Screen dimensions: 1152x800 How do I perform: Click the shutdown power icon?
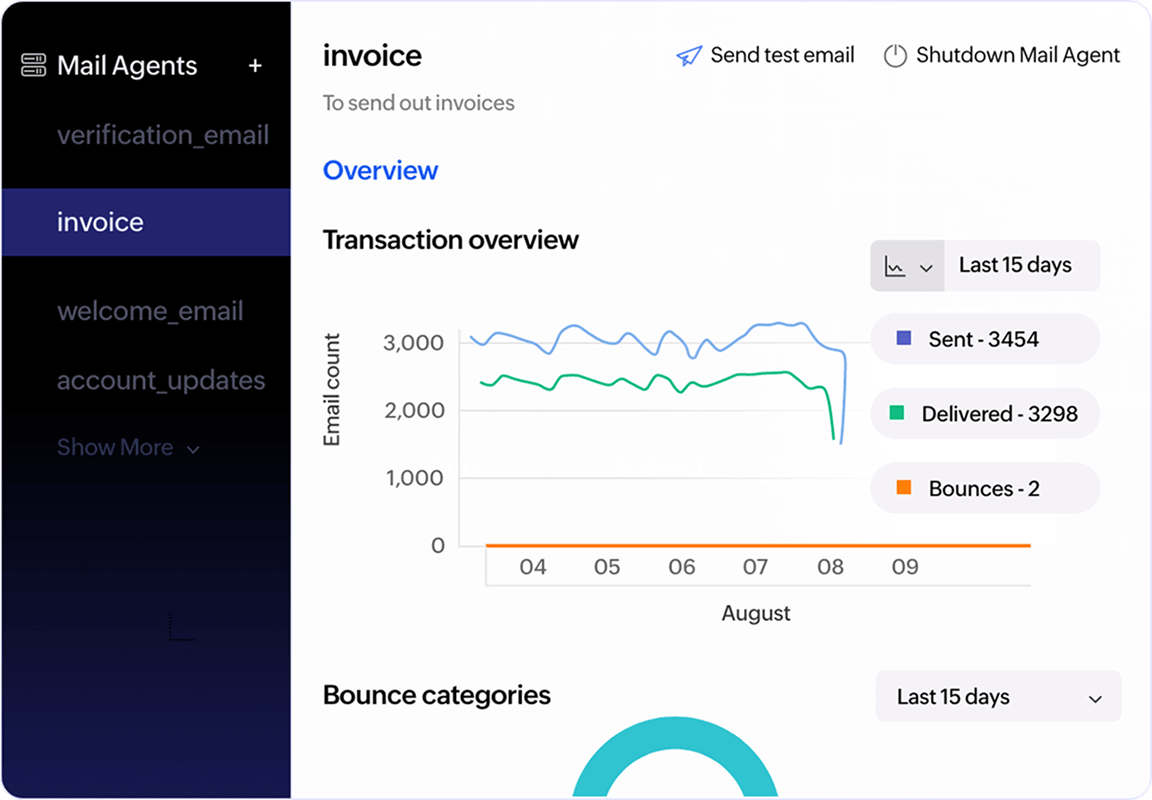tap(894, 56)
